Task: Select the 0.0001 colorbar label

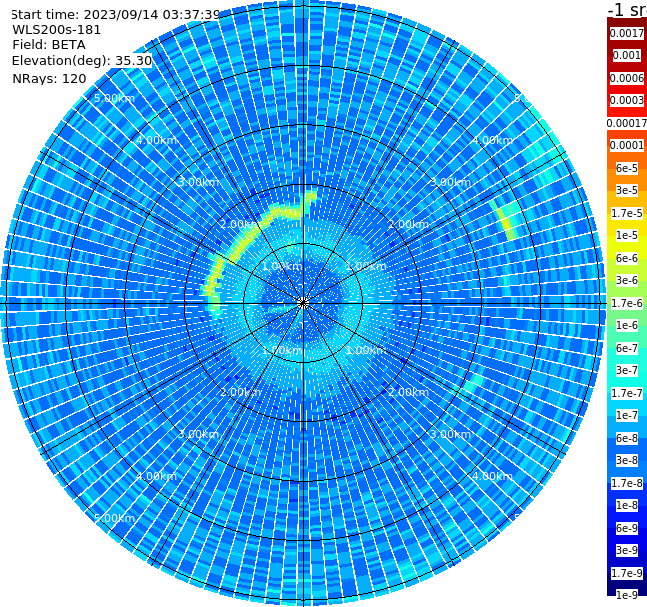Action: (627, 145)
